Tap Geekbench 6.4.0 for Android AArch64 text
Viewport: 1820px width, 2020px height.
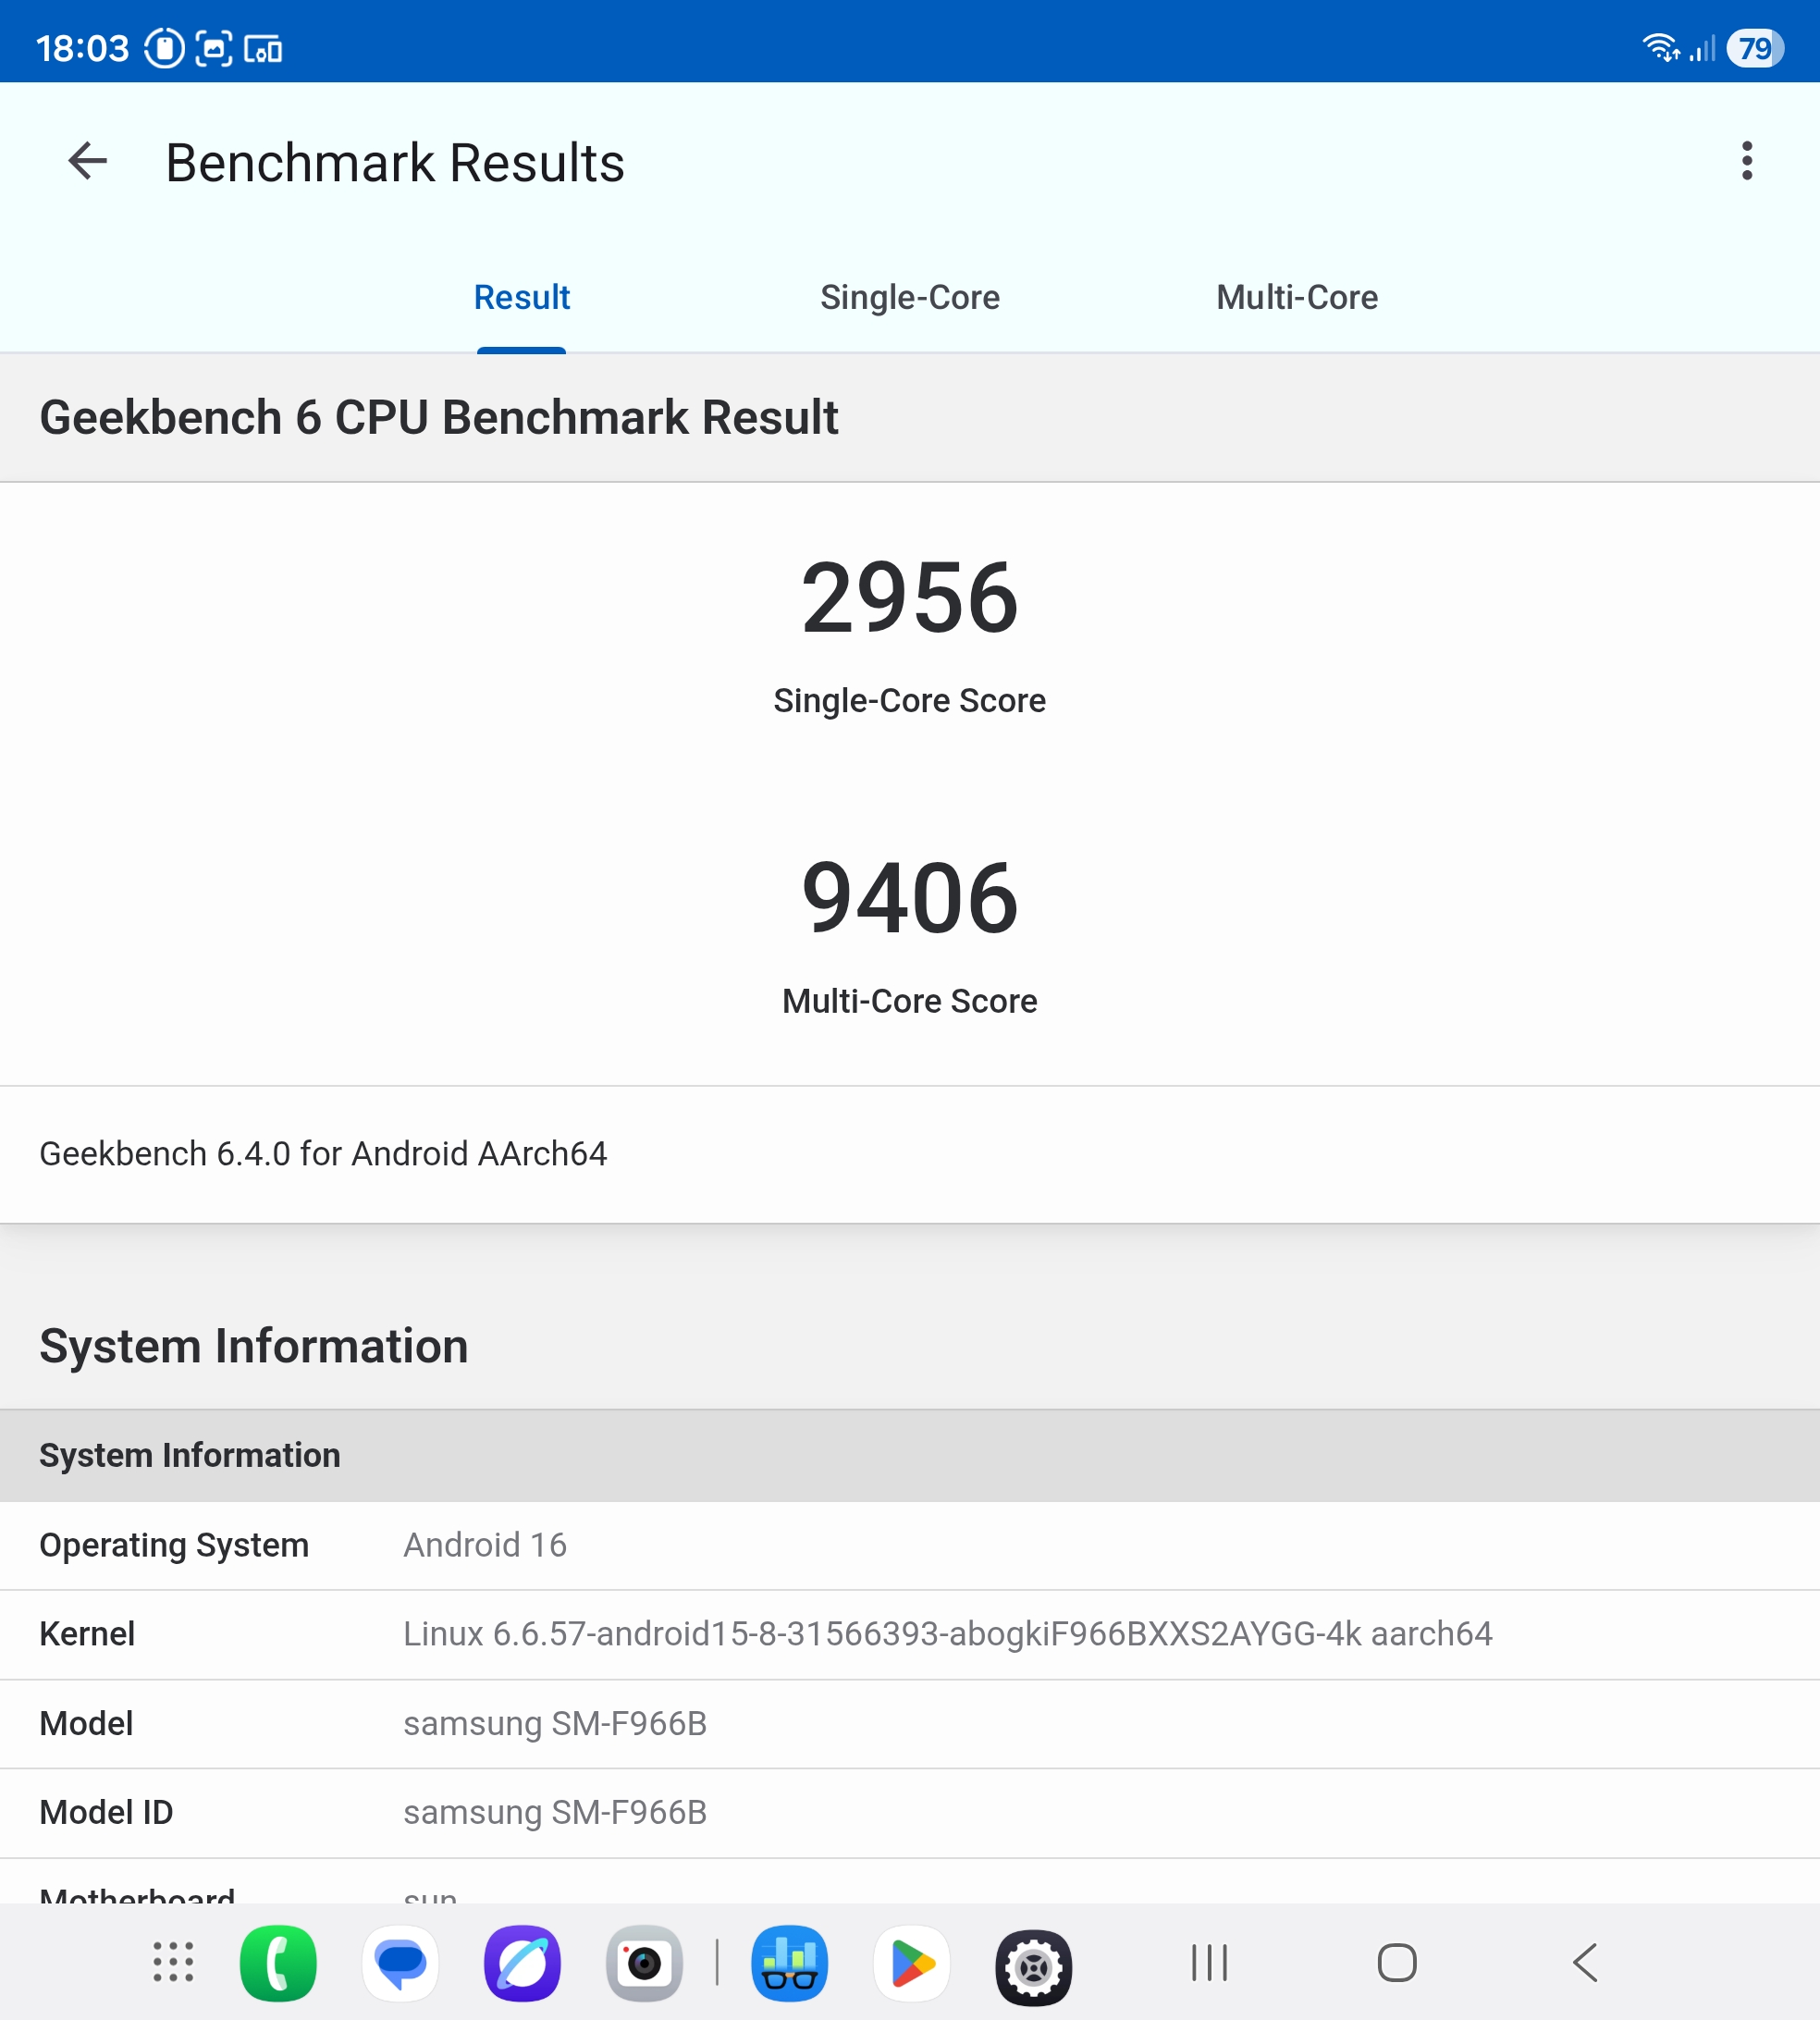click(323, 1153)
